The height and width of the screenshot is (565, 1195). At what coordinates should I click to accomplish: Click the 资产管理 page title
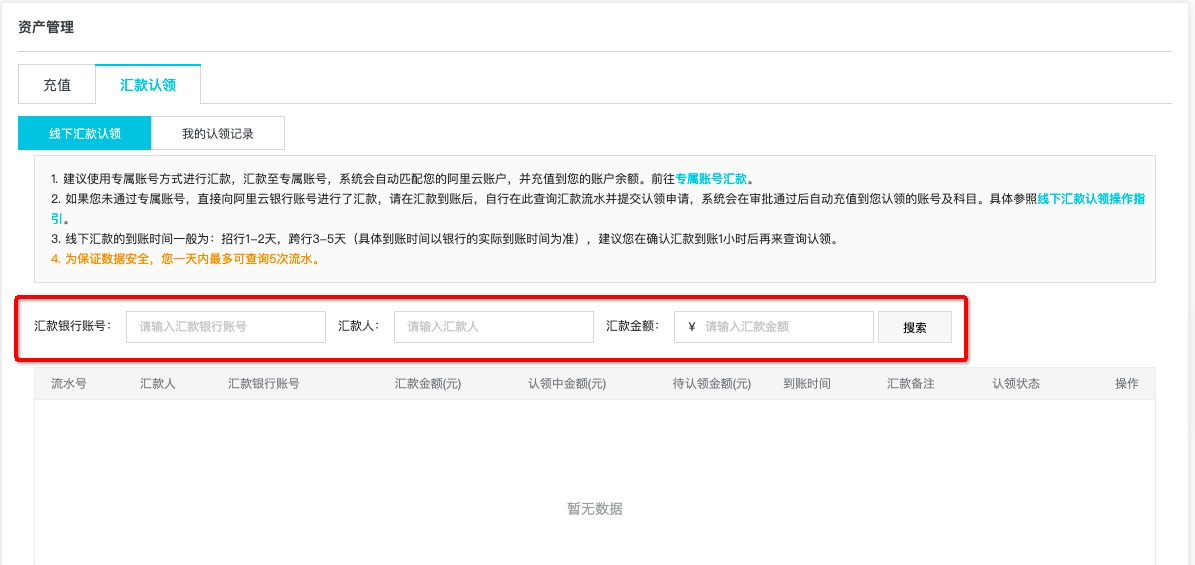pos(46,27)
